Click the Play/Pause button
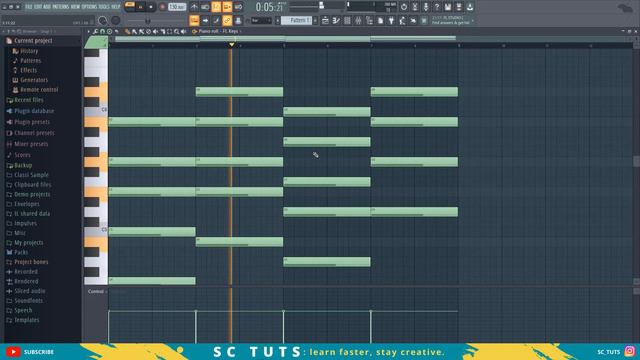Image resolution: width=640 pixels, height=360 pixels. click(x=140, y=7)
